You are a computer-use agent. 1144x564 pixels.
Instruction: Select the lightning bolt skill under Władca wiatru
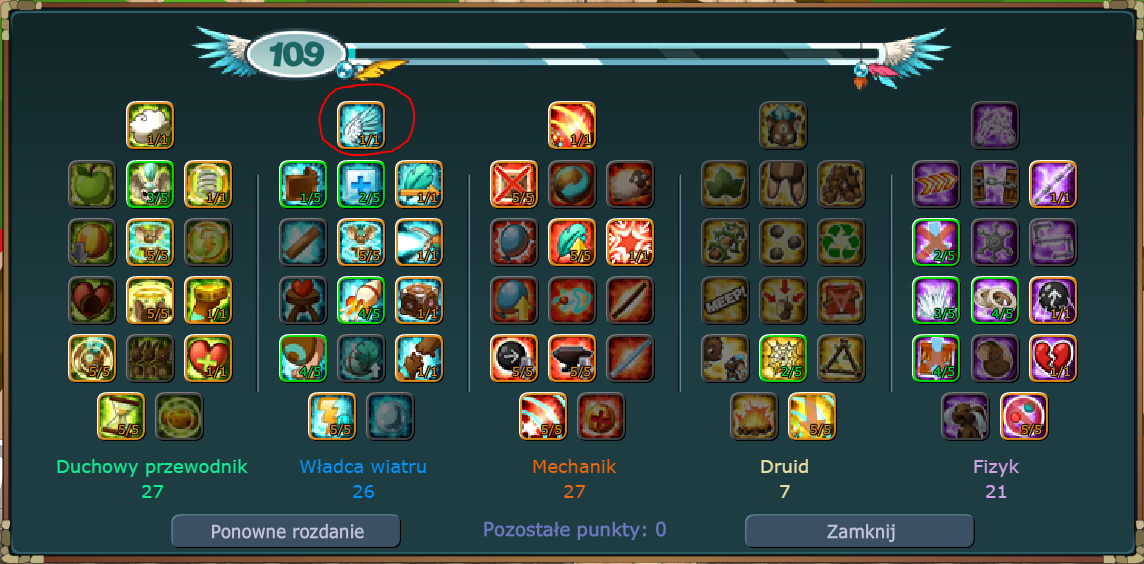point(332,416)
